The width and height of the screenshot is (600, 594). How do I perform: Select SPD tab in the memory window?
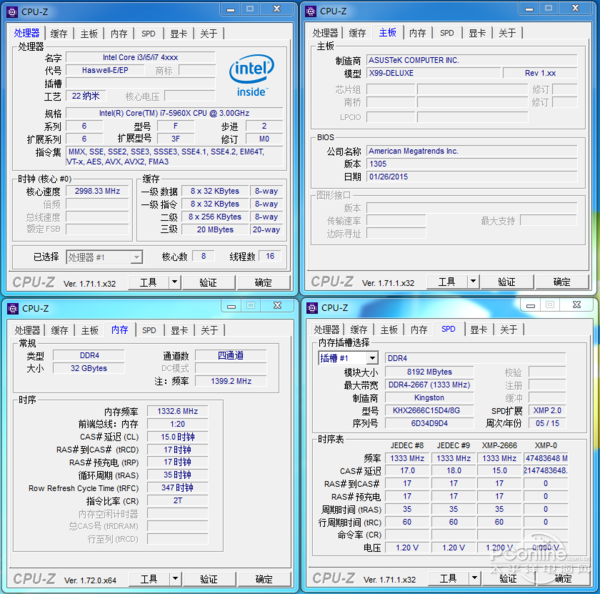[149, 330]
